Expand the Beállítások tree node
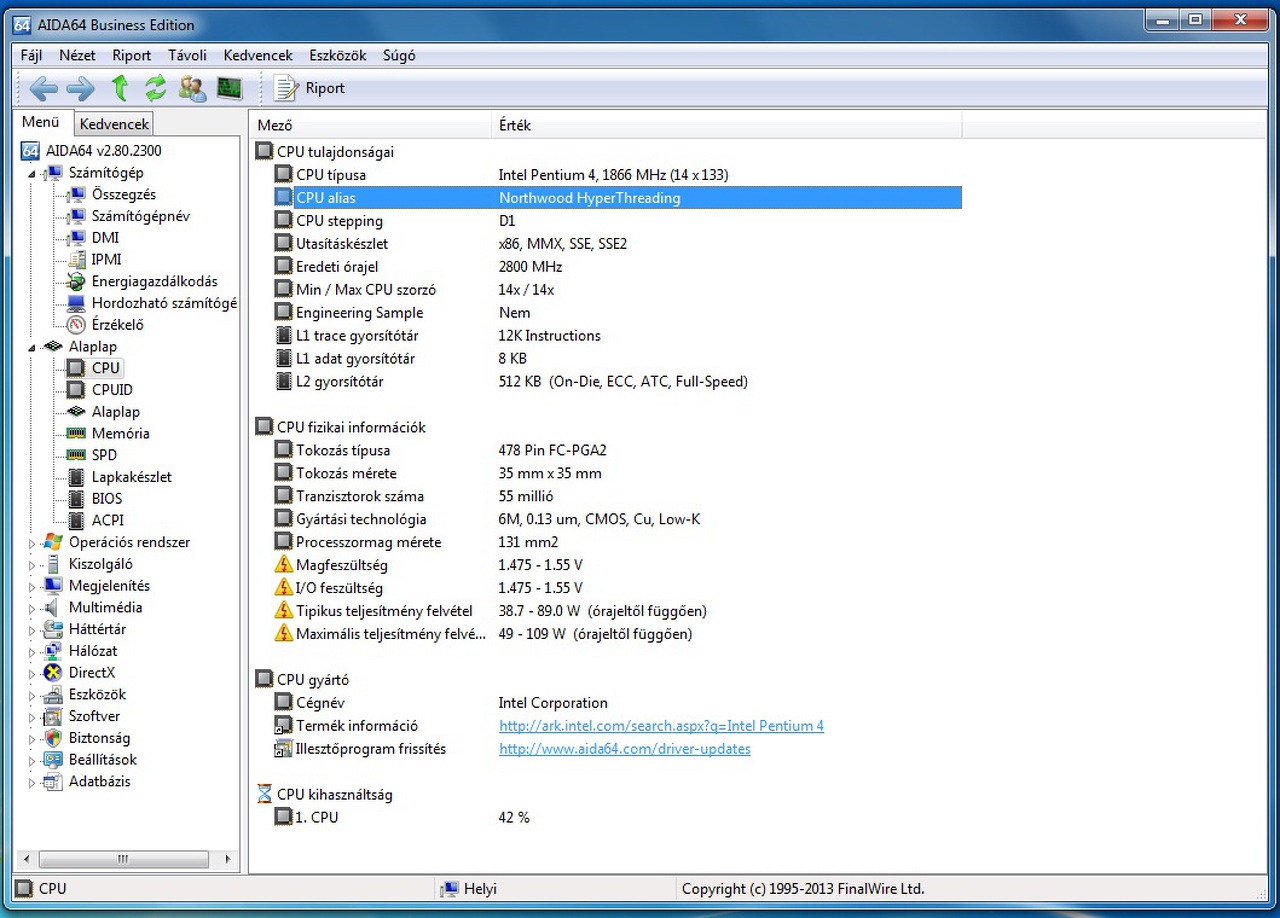The image size is (1280, 918). pos(32,760)
